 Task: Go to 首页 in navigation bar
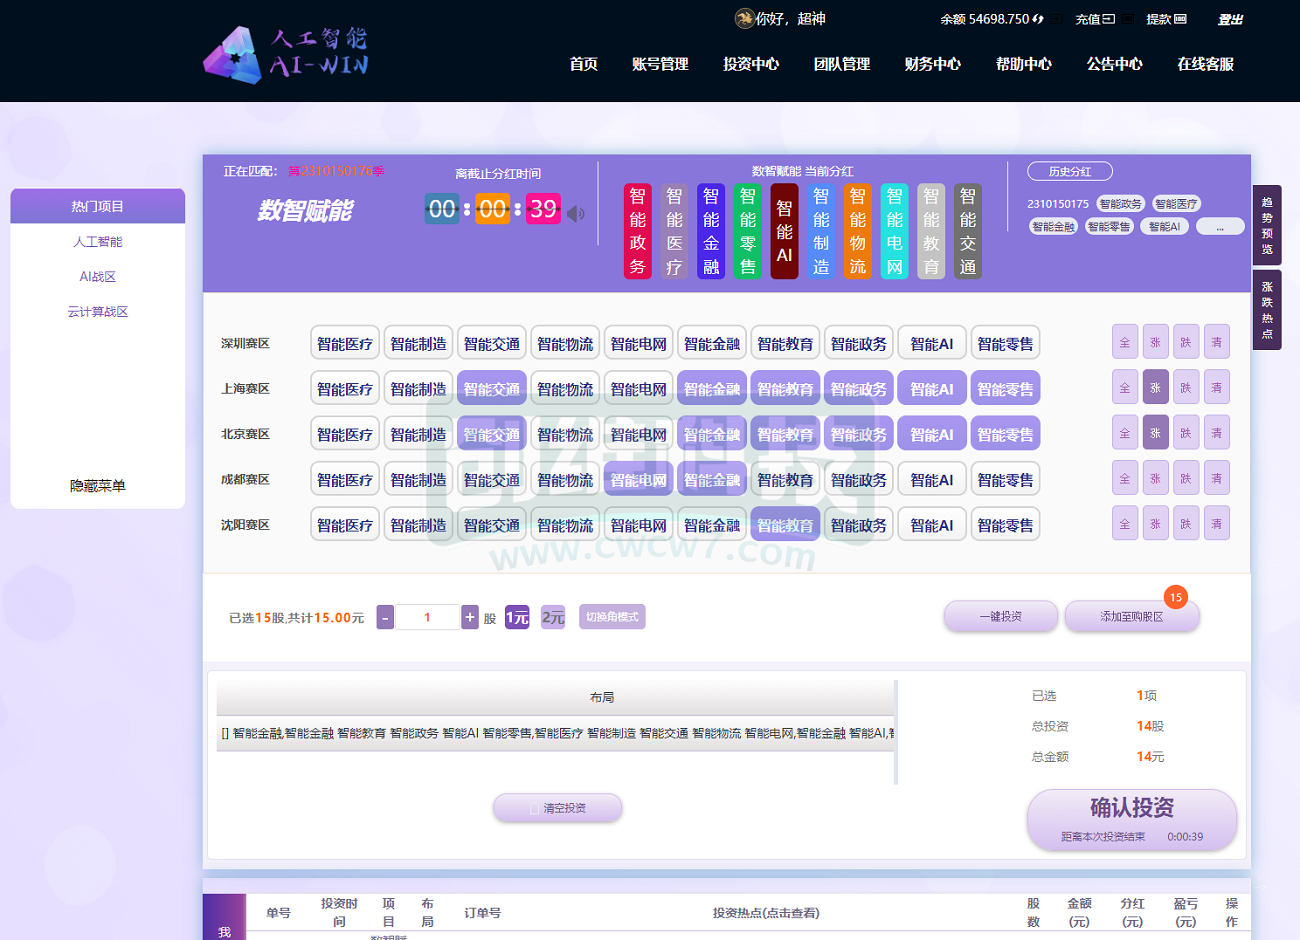[x=584, y=64]
